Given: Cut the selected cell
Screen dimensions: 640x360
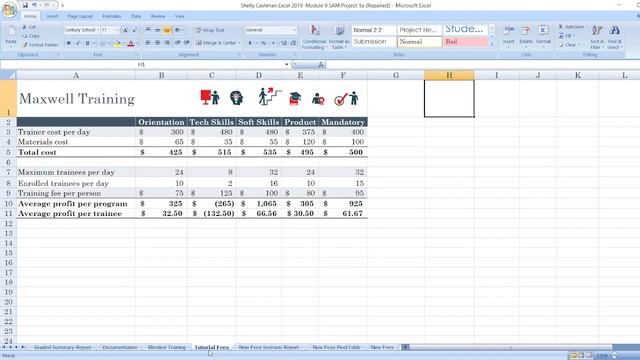Looking at the screenshot, I should click(29, 27).
